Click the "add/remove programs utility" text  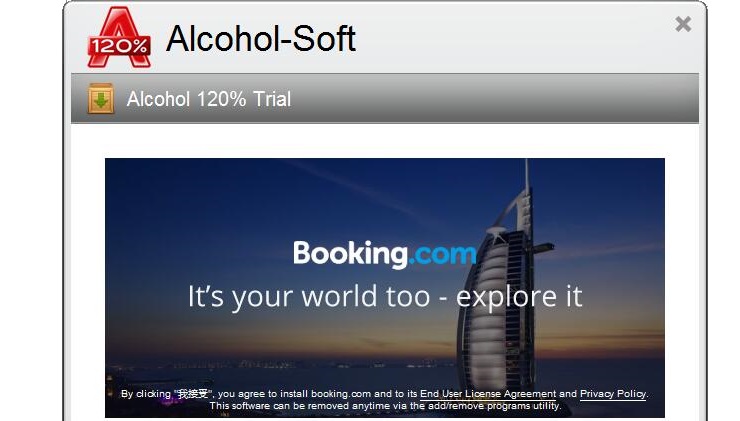click(x=494, y=406)
